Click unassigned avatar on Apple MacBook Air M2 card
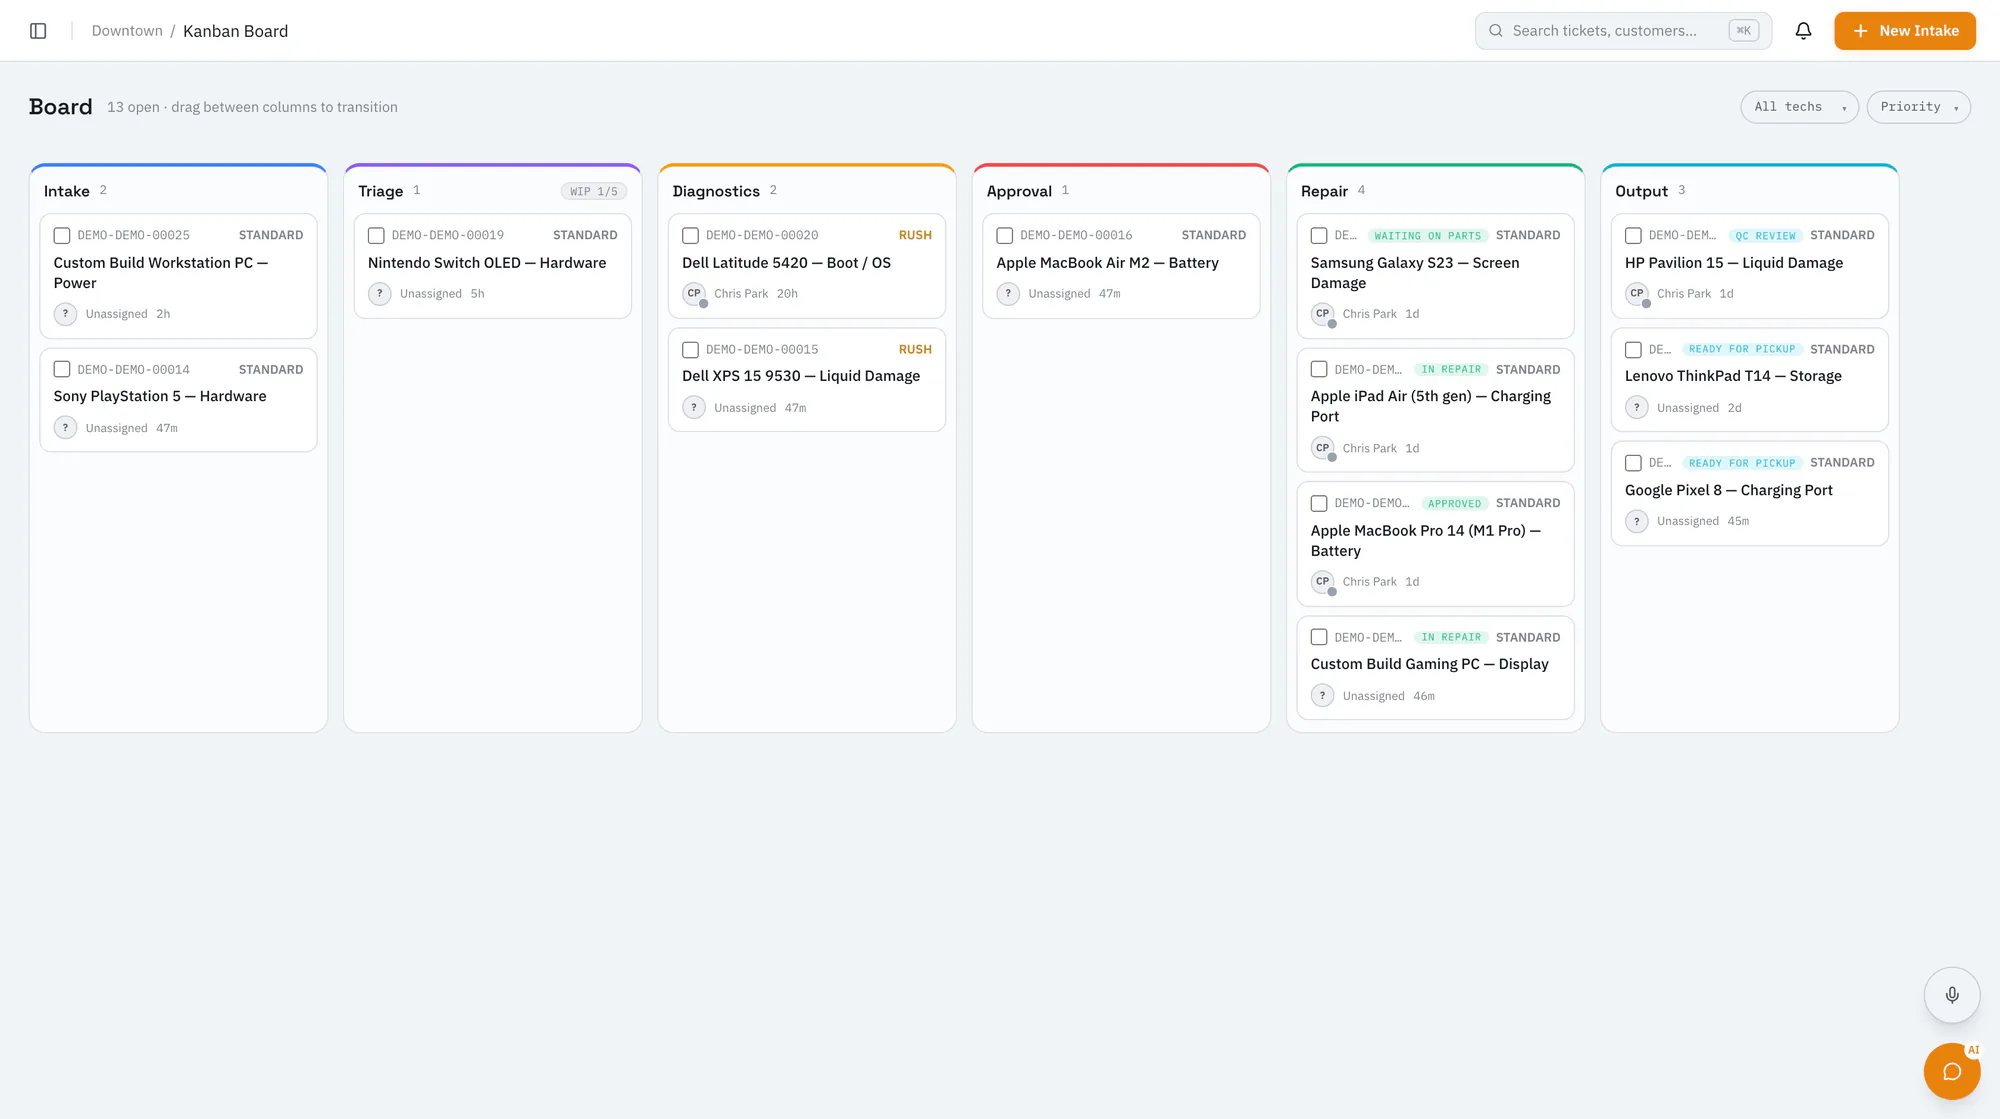 [x=1008, y=294]
